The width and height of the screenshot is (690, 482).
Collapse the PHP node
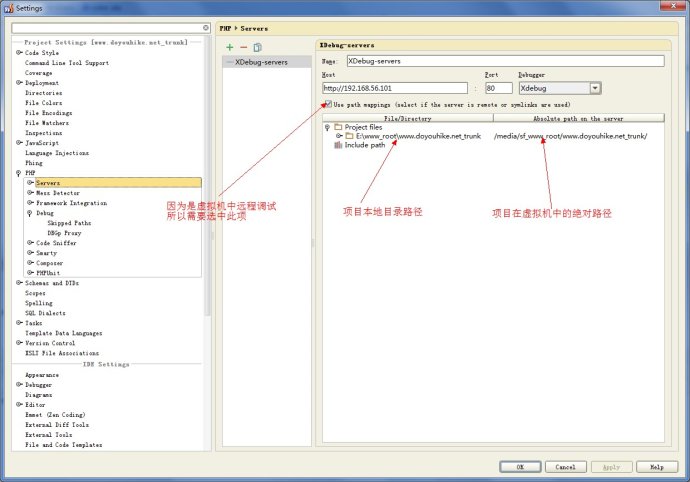[19, 173]
